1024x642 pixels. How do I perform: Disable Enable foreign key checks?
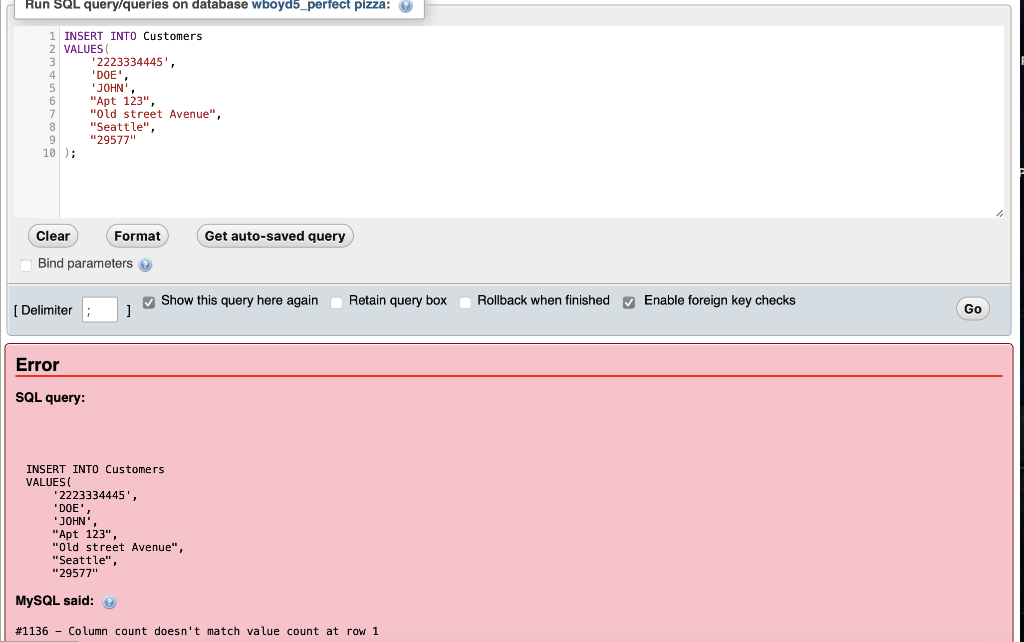pos(628,301)
